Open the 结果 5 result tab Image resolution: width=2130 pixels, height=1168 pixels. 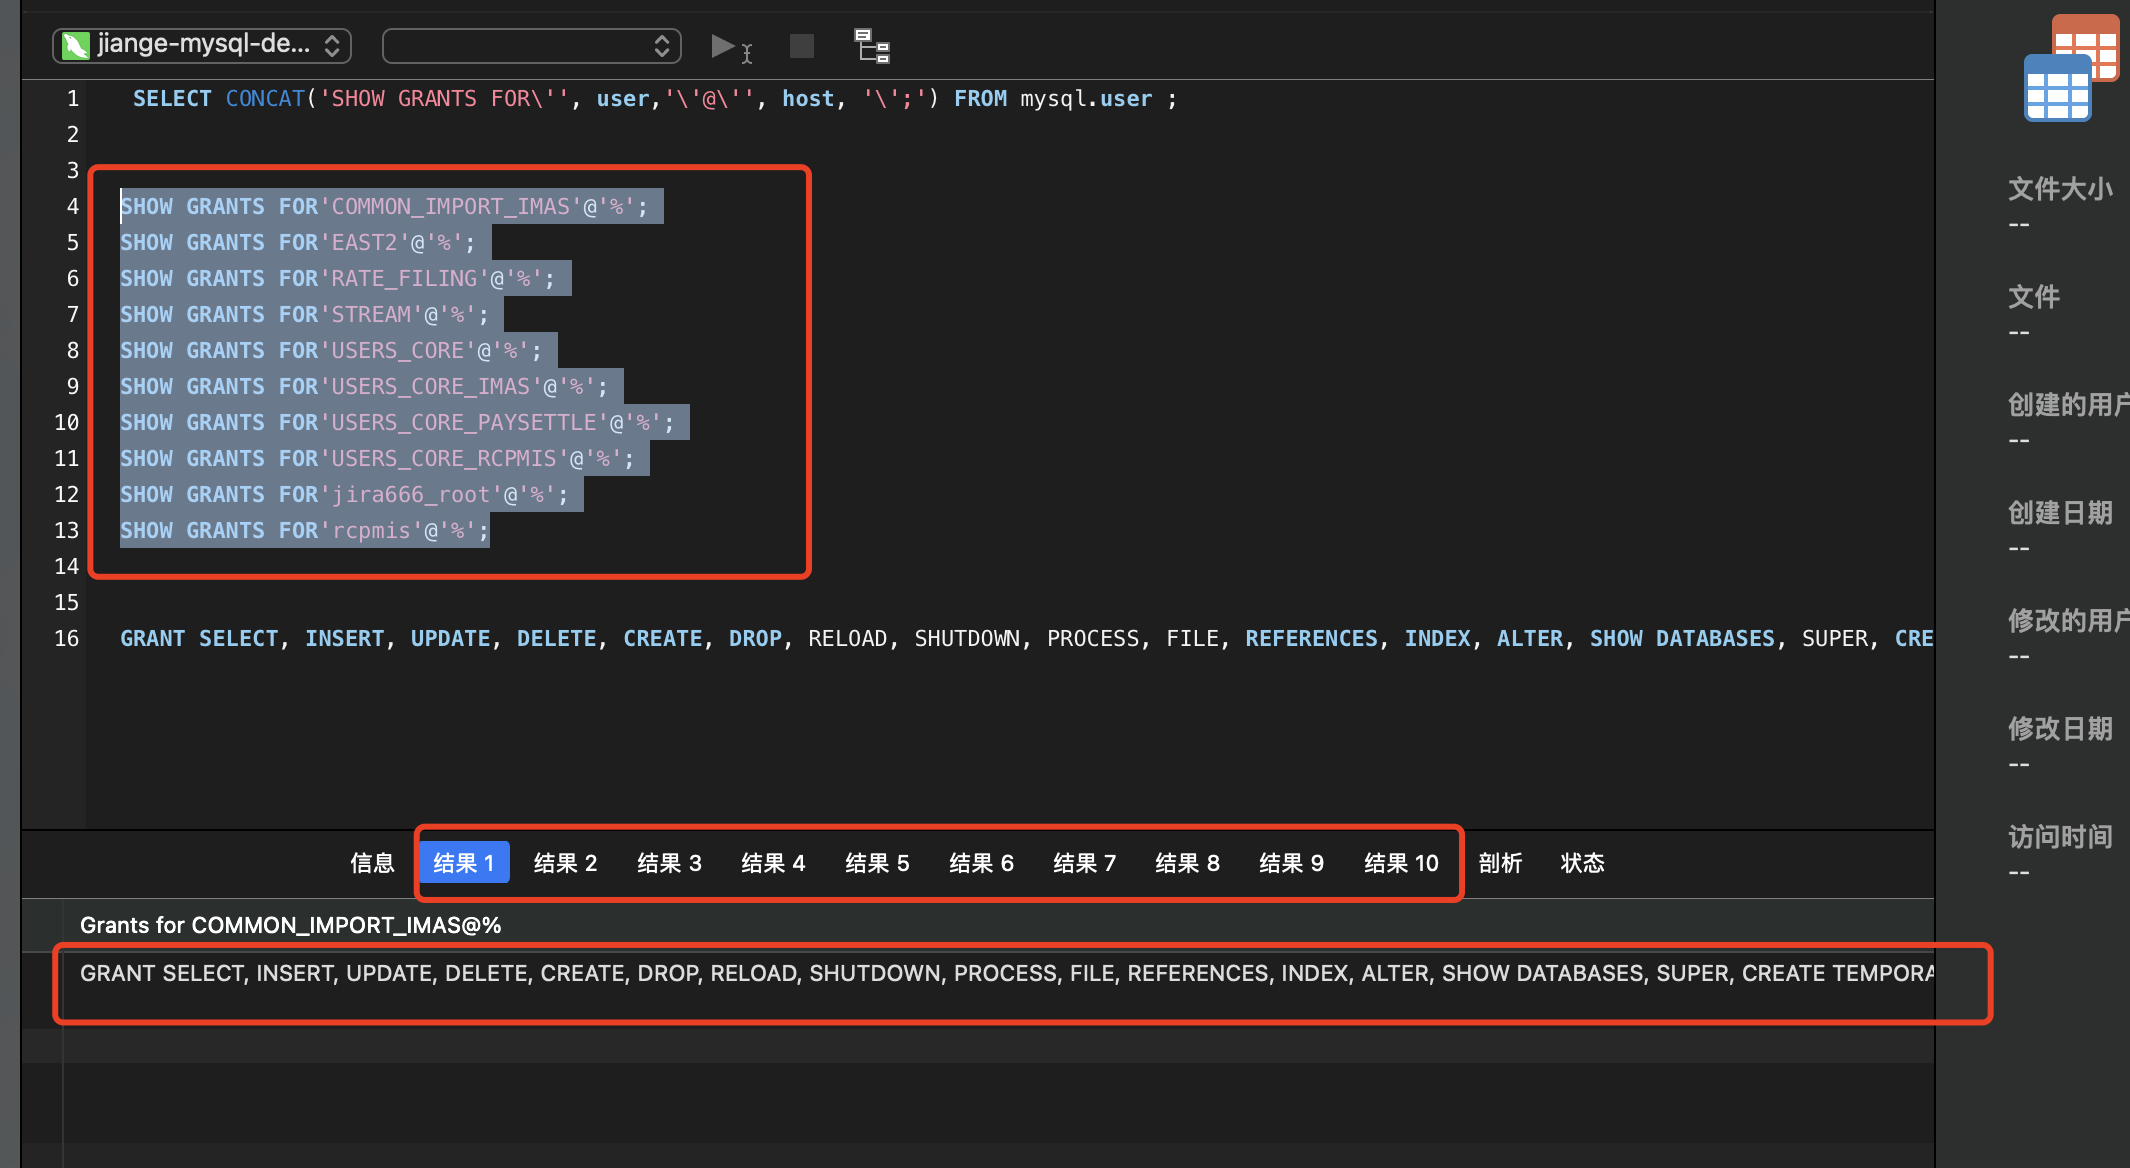[x=877, y=863]
